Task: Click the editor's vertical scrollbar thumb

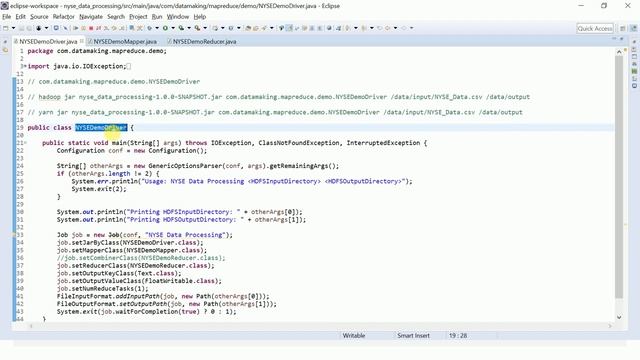Action: (619, 177)
